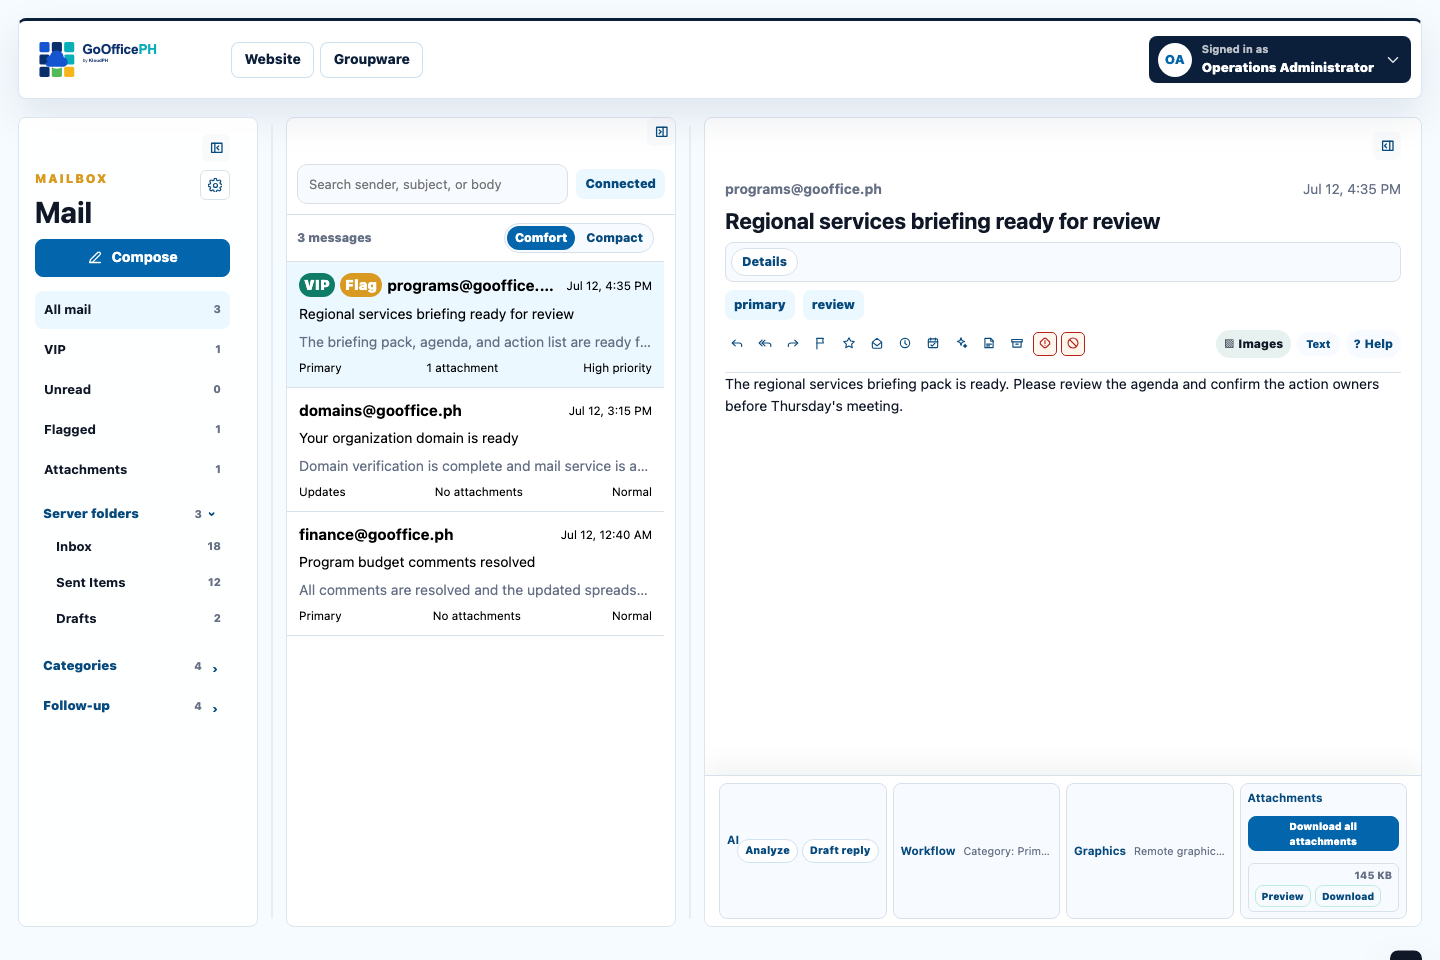Screen dimensions: 1440x960
Task: Open the Groupware tab
Action: (372, 60)
